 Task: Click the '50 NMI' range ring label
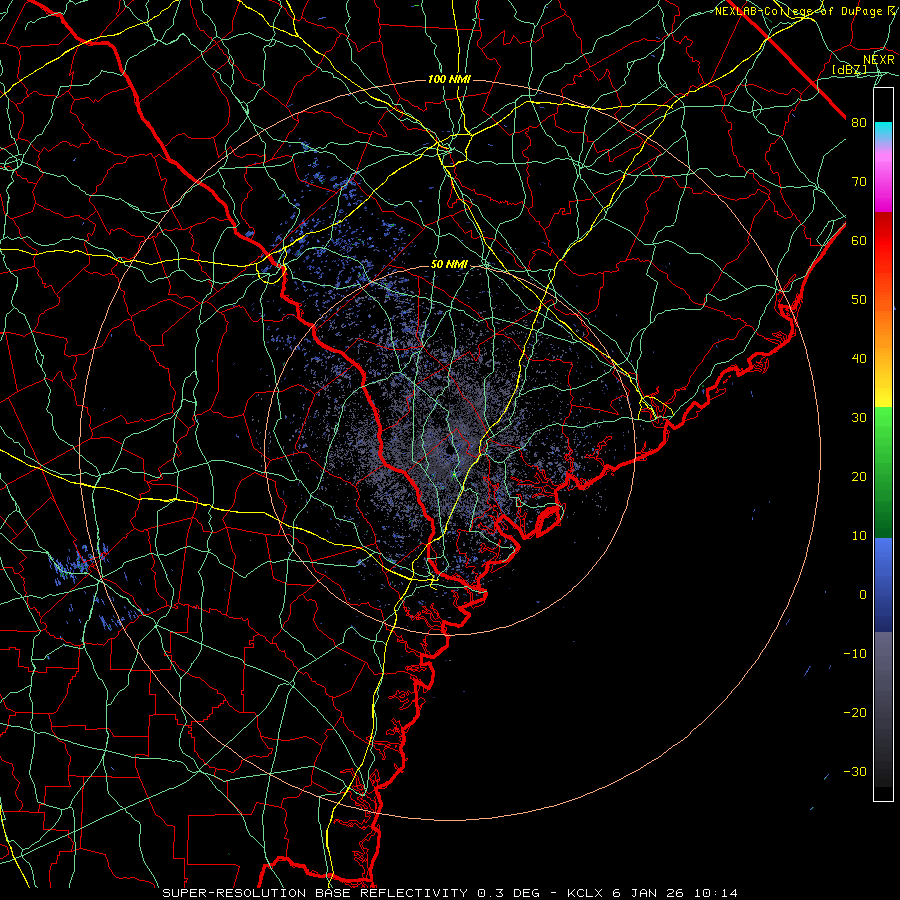tap(449, 265)
